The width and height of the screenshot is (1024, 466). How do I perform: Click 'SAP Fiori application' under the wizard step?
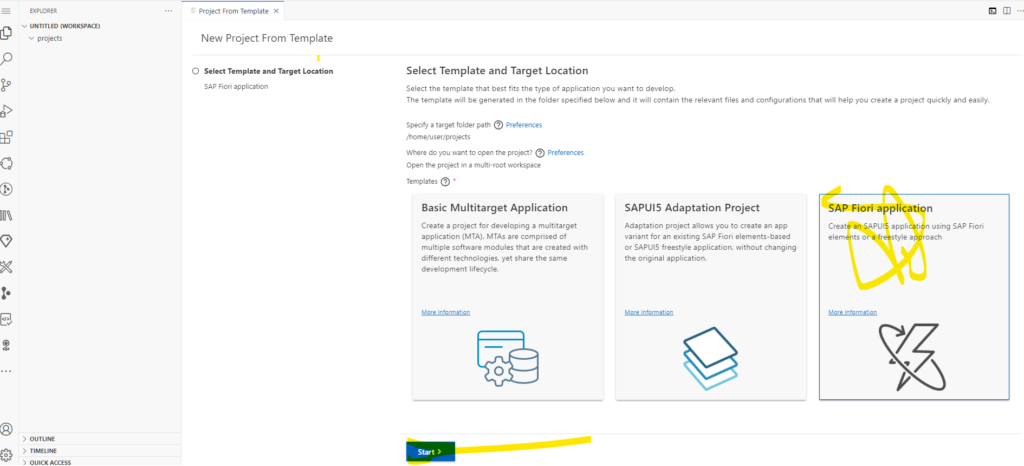pyautogui.click(x=236, y=86)
